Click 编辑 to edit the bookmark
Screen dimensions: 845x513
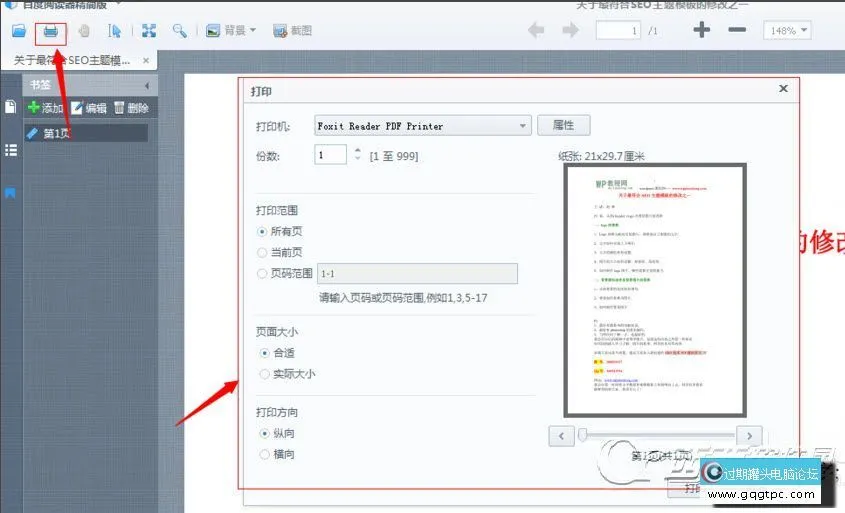pos(89,108)
